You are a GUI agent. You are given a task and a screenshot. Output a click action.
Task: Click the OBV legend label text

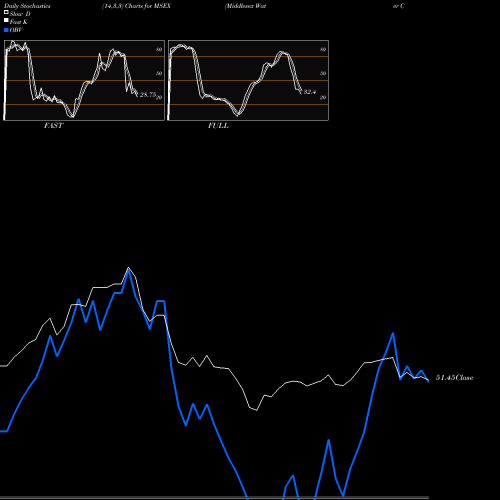coord(16,30)
